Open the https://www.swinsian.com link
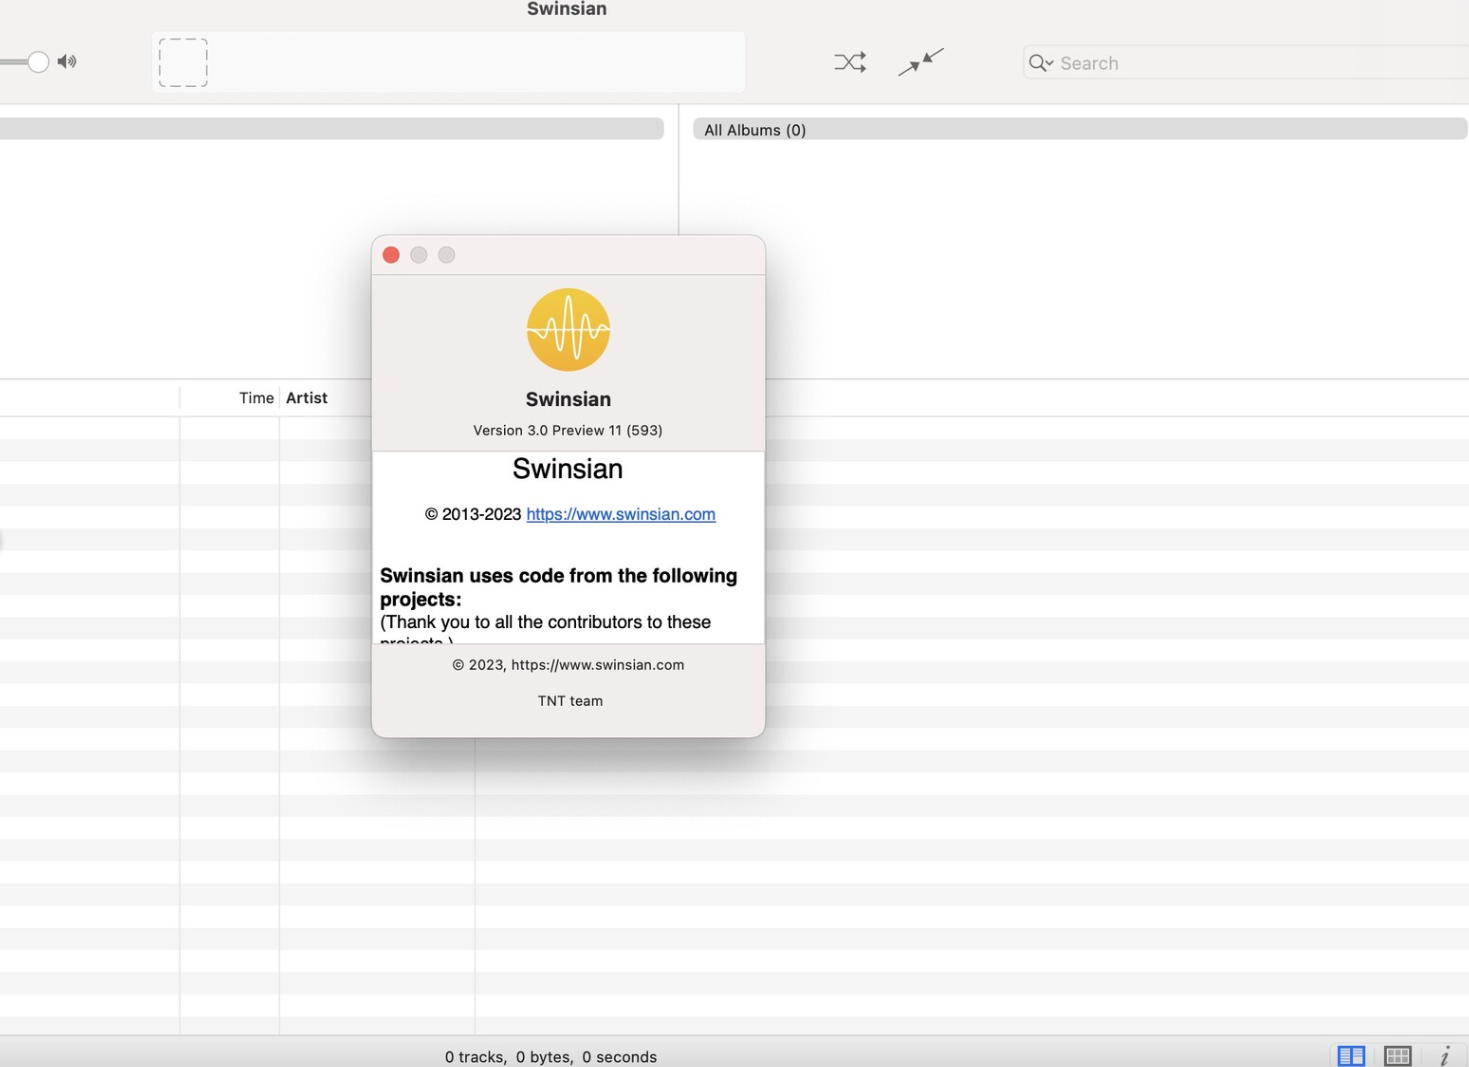 620,514
